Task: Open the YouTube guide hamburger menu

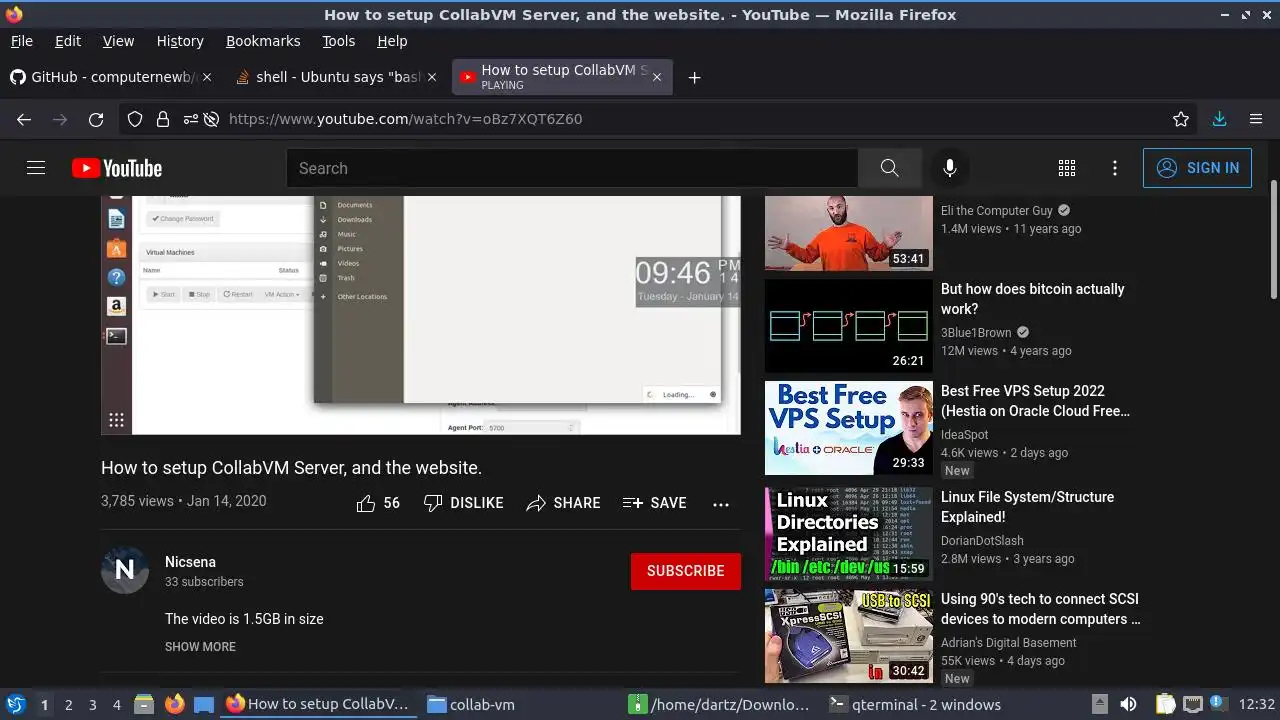Action: 36,168
